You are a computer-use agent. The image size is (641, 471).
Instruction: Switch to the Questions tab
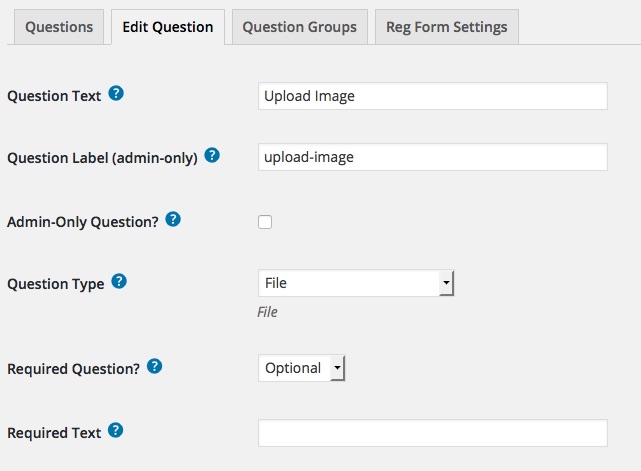click(x=59, y=27)
